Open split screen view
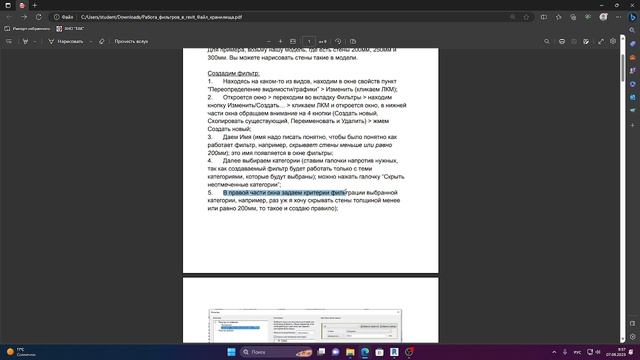Image resolution: width=640 pixels, height=360 pixels. click(544, 17)
